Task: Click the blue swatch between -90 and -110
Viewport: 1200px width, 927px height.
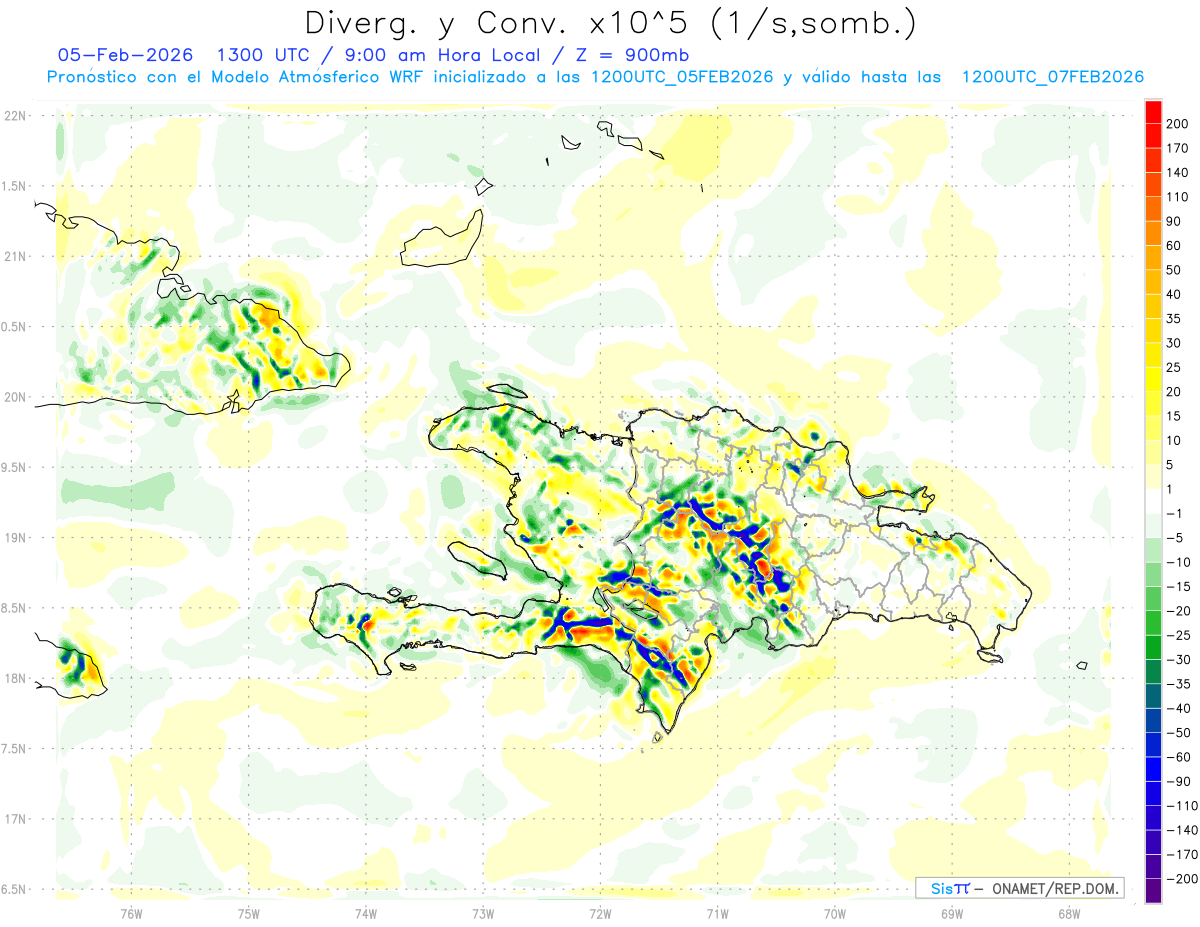Action: 1153,794
